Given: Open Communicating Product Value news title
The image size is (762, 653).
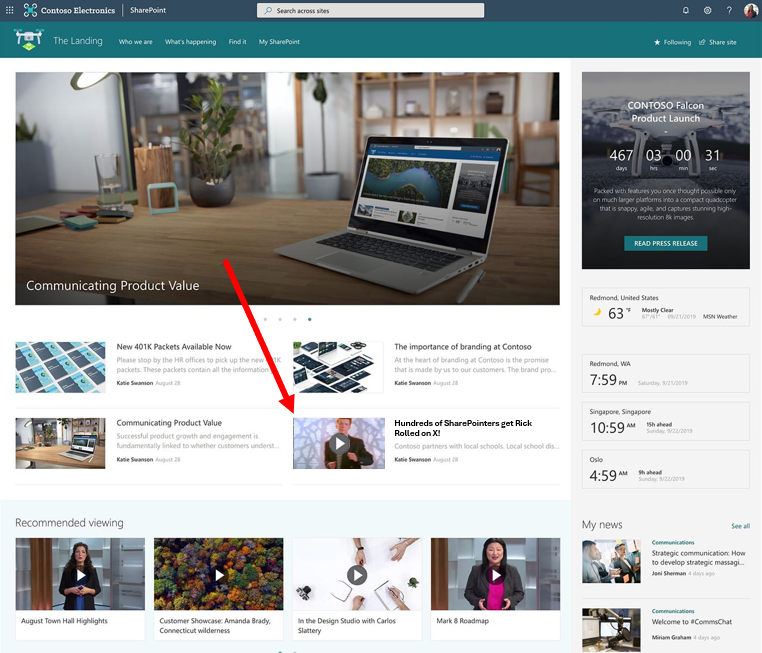Looking at the screenshot, I should tap(169, 423).
